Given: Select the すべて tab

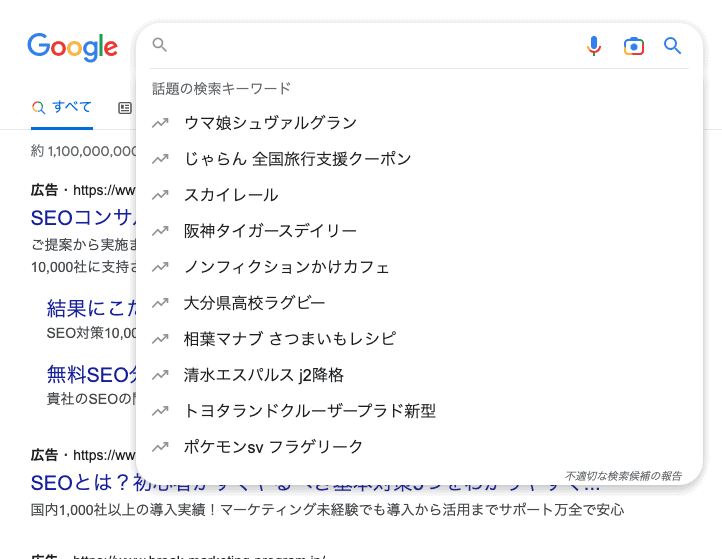Looking at the screenshot, I should click(62, 108).
